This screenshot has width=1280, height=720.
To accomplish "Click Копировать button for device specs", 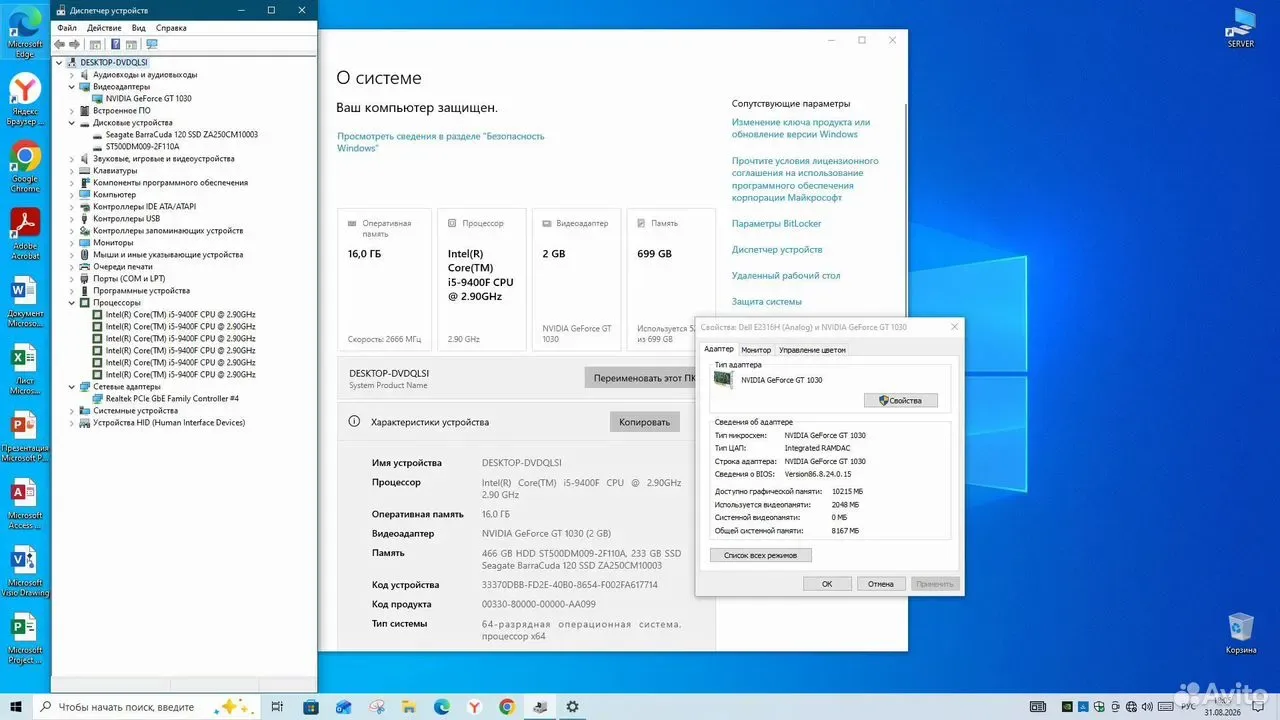I will pyautogui.click(x=645, y=422).
